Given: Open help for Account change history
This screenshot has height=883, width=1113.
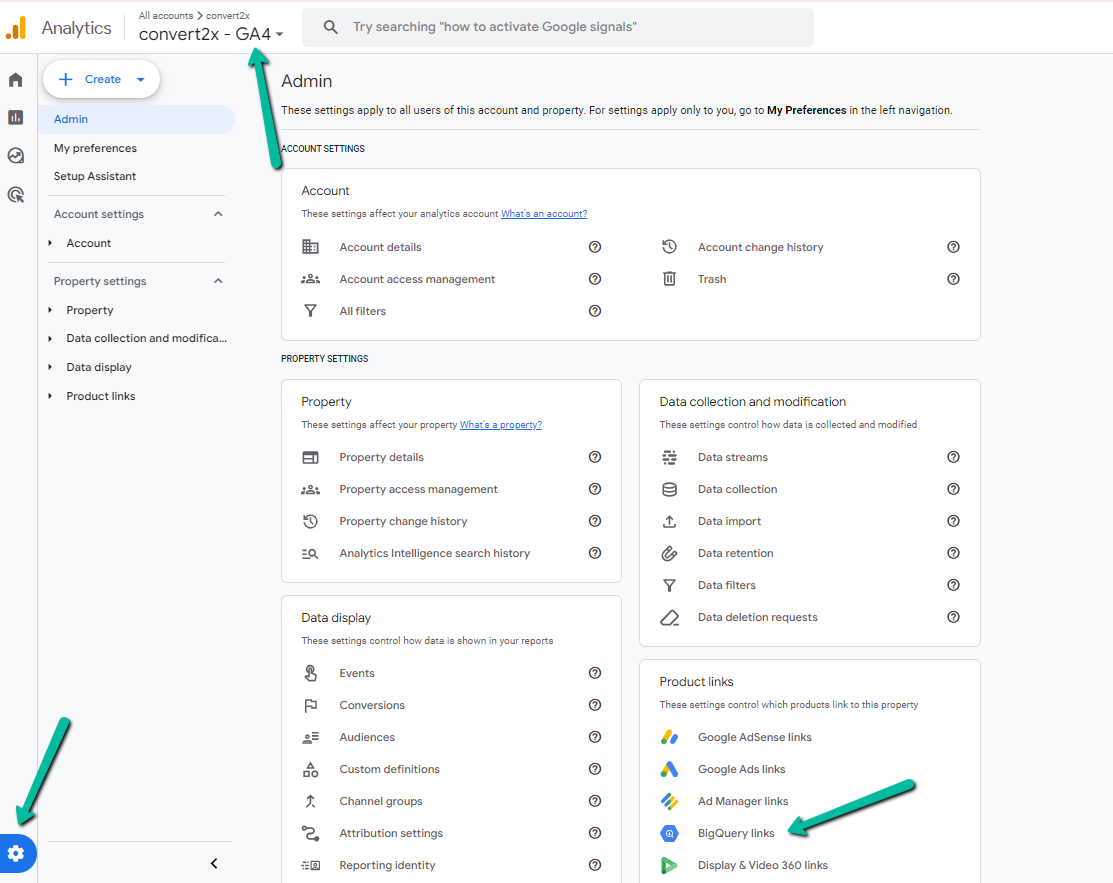Looking at the screenshot, I should [x=953, y=247].
